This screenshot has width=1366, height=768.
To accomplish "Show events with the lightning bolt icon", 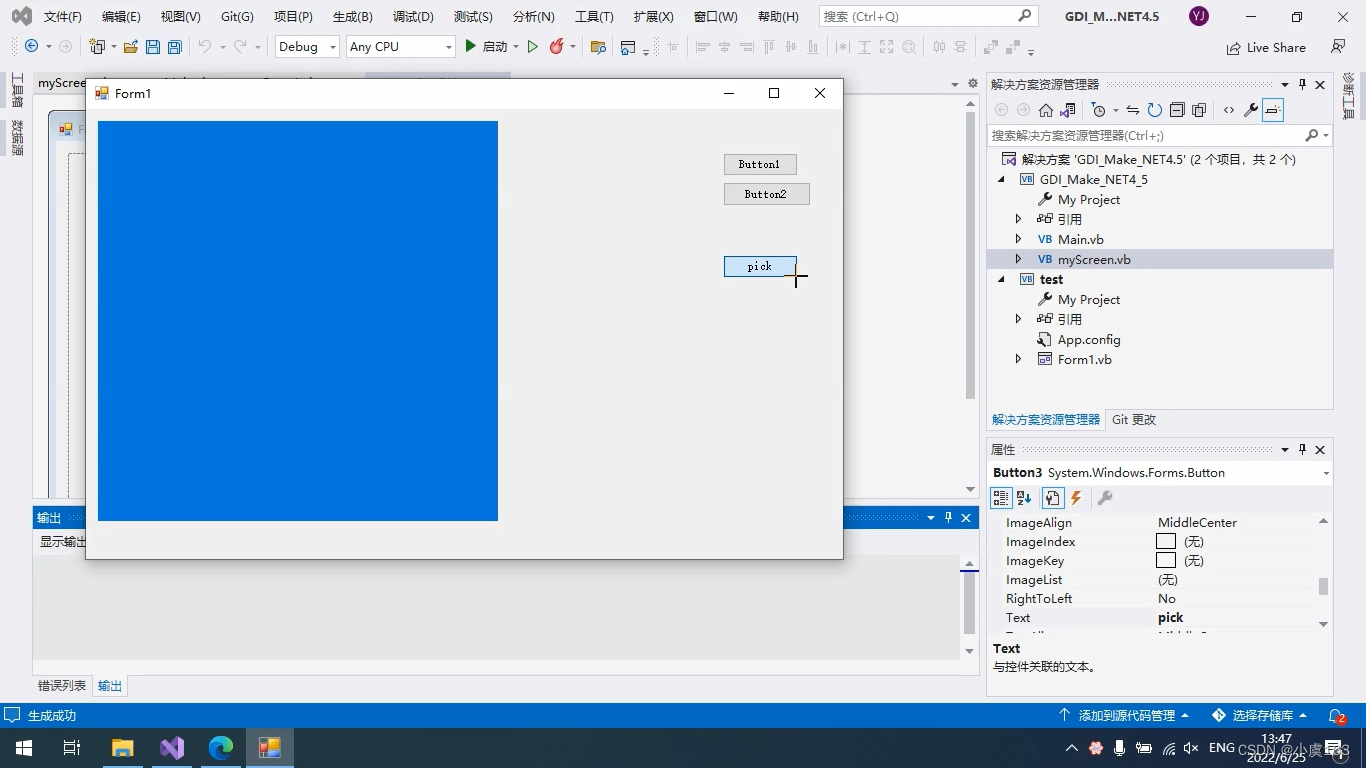I will coord(1076,498).
